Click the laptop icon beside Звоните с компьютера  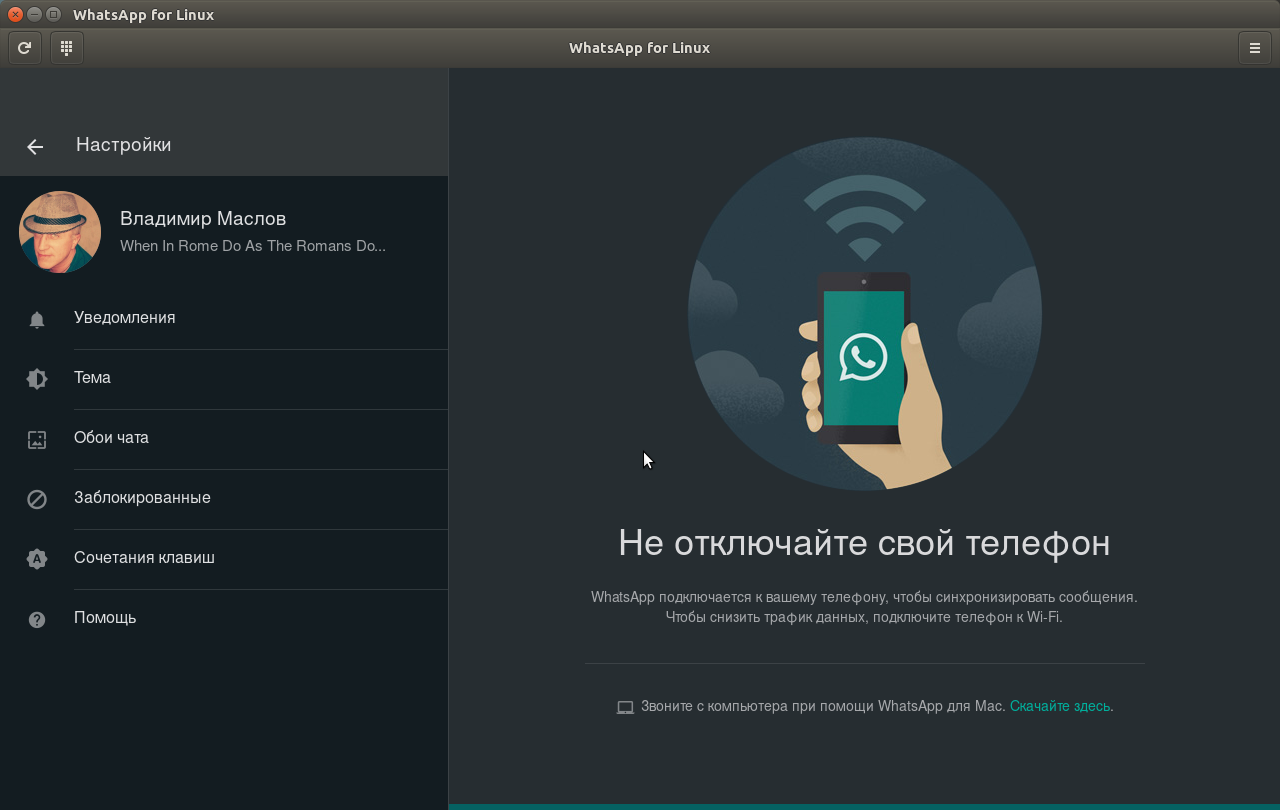pyautogui.click(x=625, y=707)
